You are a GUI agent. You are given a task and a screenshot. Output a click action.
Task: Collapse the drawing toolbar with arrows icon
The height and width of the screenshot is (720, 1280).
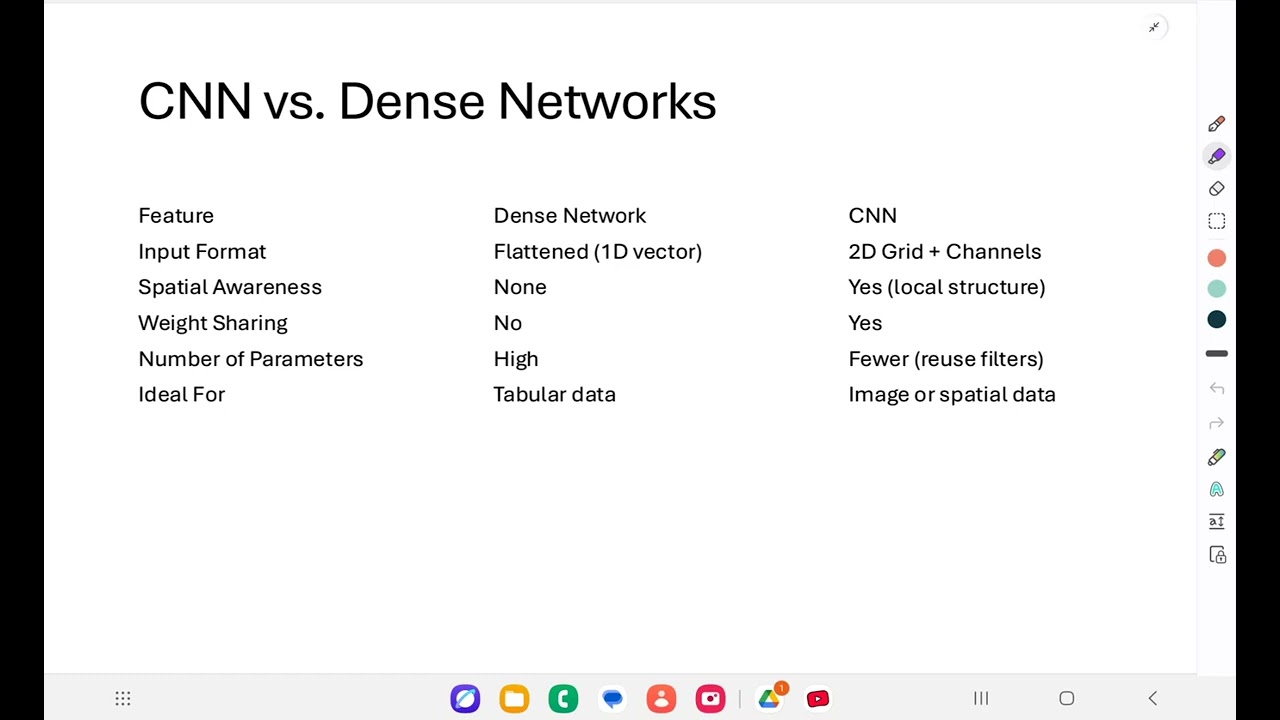[1154, 27]
